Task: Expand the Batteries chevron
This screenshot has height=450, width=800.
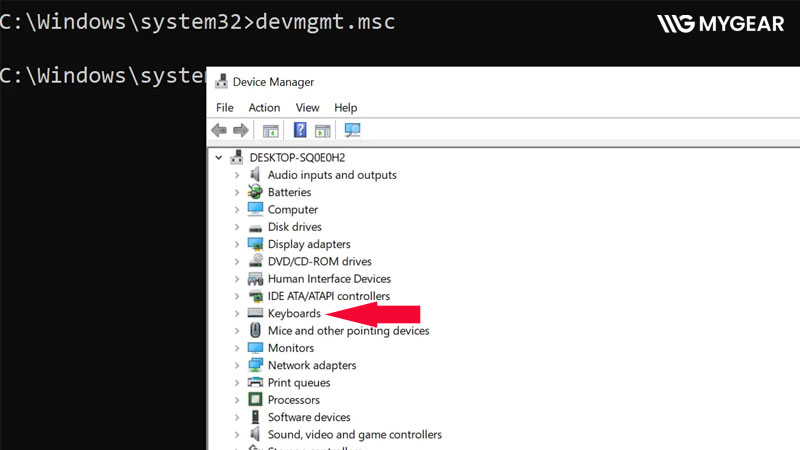Action: (x=237, y=192)
